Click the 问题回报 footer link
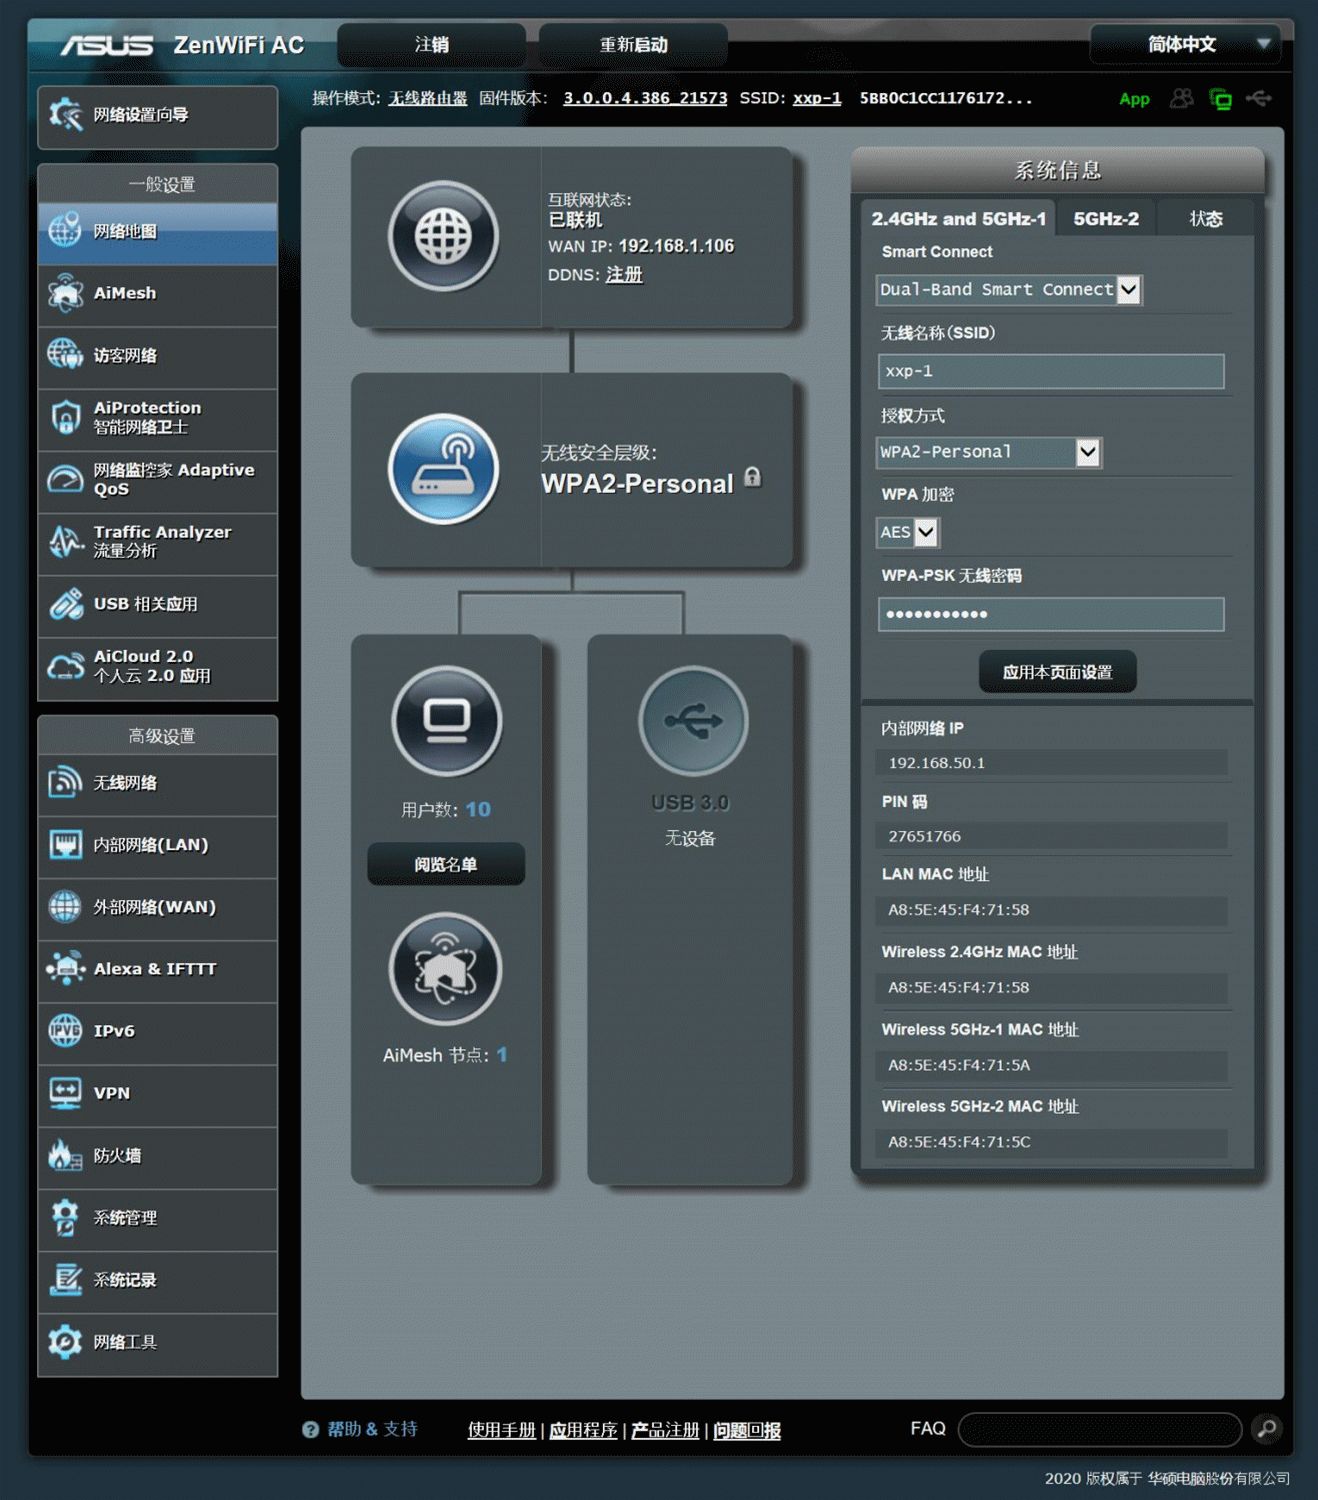Image resolution: width=1318 pixels, height=1500 pixels. pyautogui.click(x=747, y=1430)
